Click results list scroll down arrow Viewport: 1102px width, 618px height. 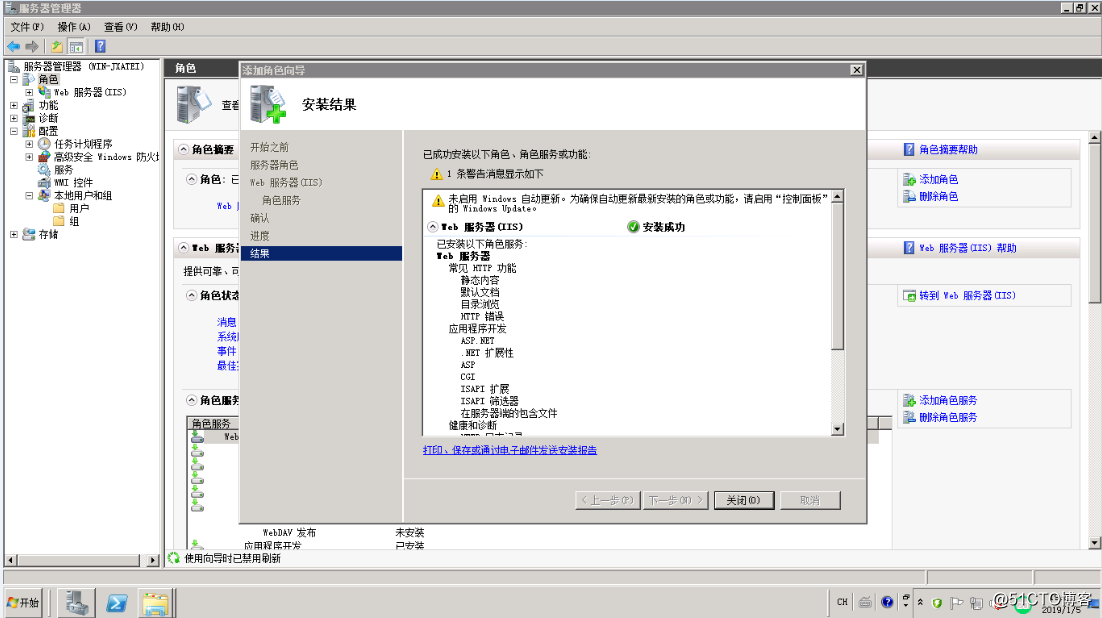(x=837, y=429)
